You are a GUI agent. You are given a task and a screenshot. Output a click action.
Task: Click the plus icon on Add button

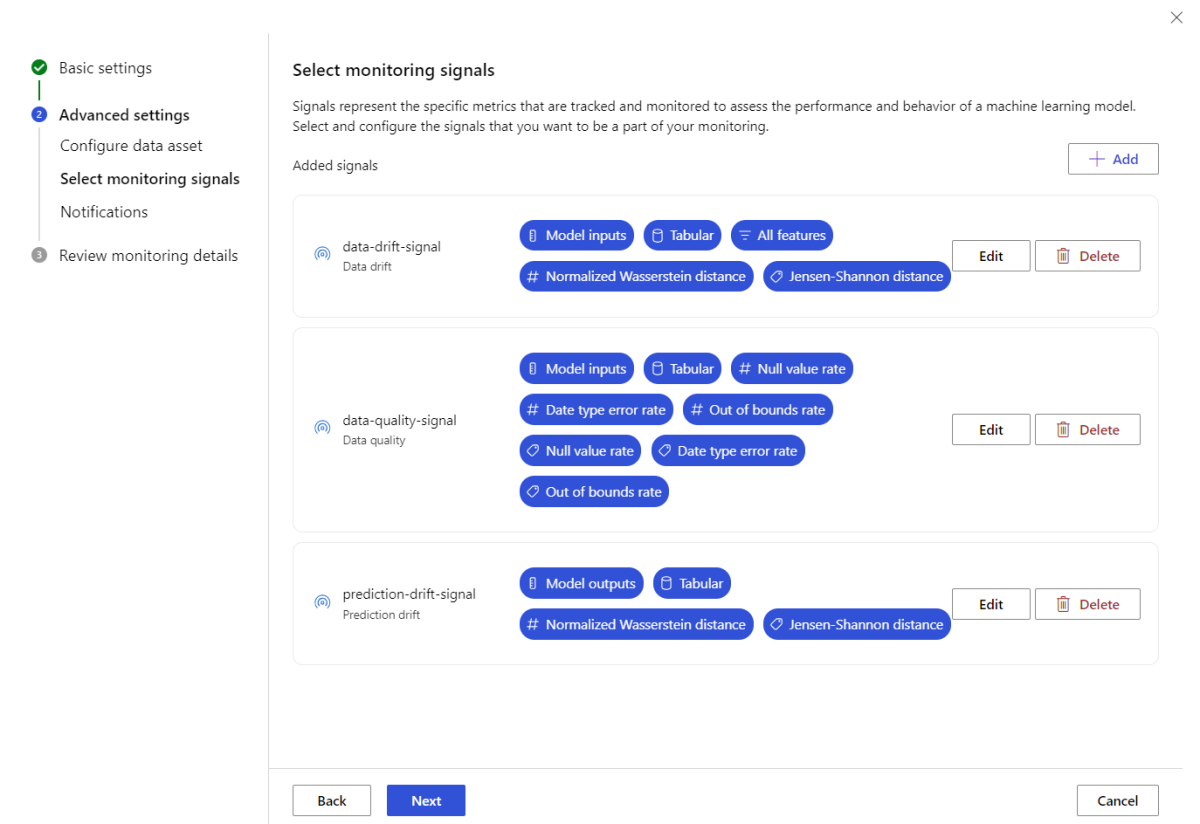1097,159
